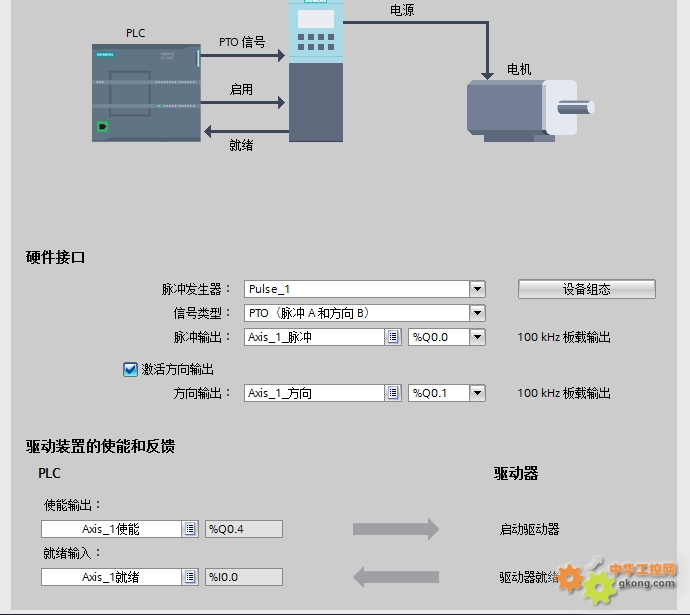This screenshot has height=615, width=690.
Task: Open tag picker for Axis_1使能 enable output
Action: 190,529
